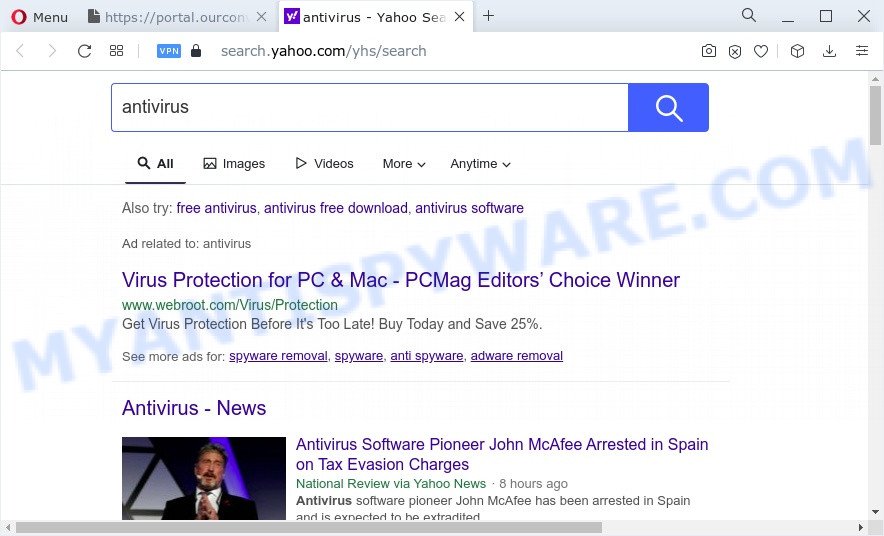Open 'free antivirus' suggestion link

[x=216, y=208]
